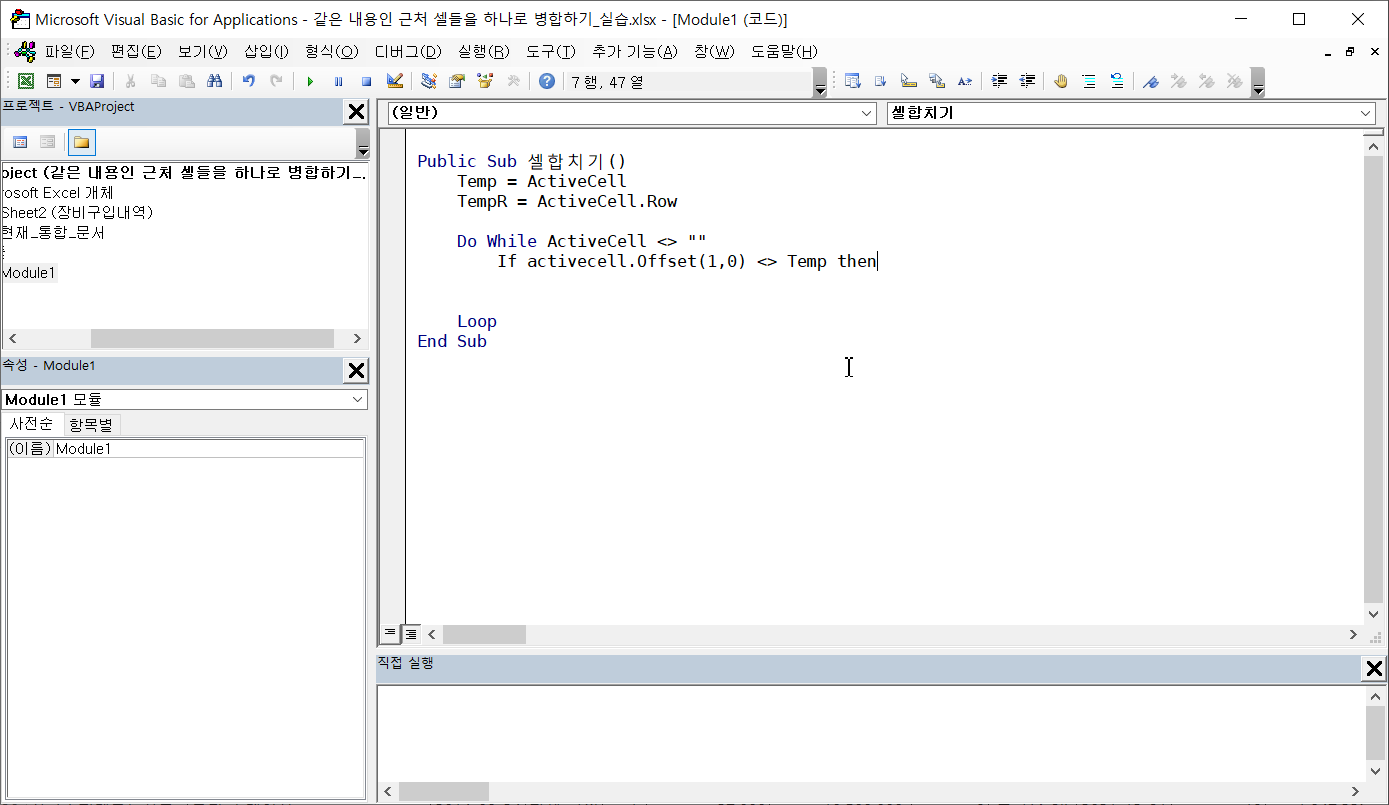The width and height of the screenshot is (1389, 805).
Task: Click List Properties/Methods icon
Action: (x=853, y=81)
